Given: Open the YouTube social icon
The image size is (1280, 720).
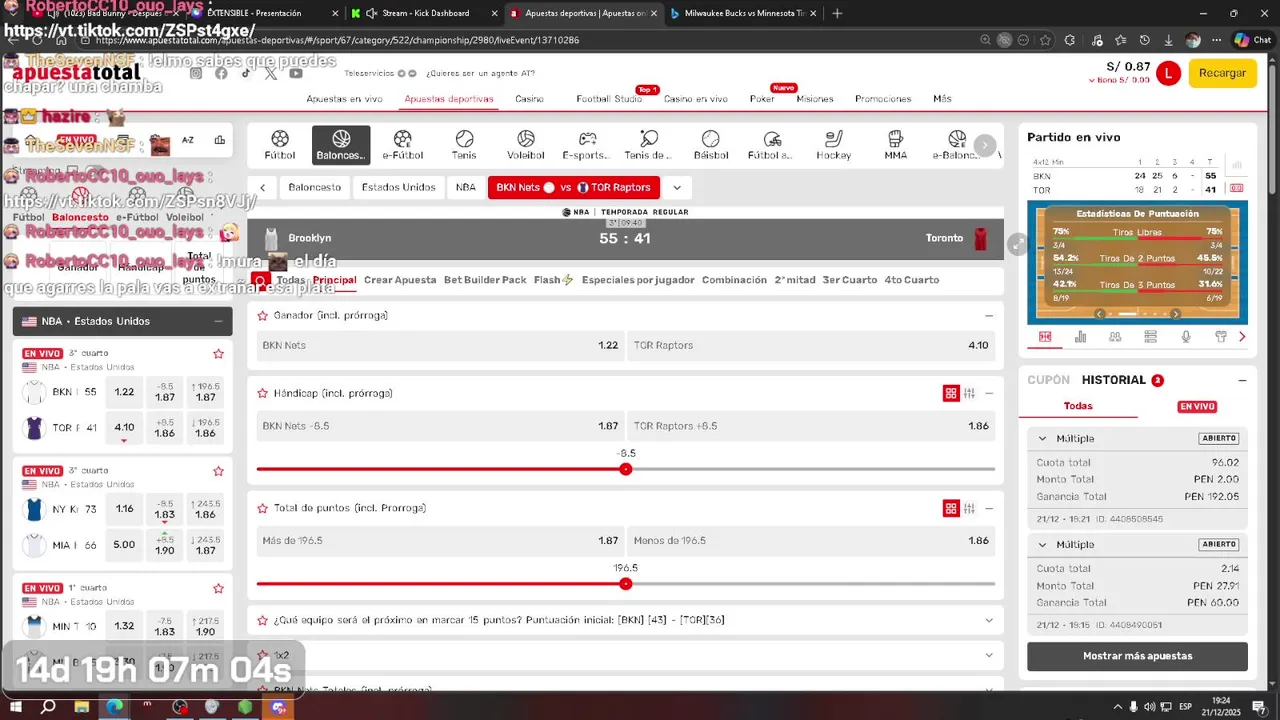Looking at the screenshot, I should (x=296, y=73).
